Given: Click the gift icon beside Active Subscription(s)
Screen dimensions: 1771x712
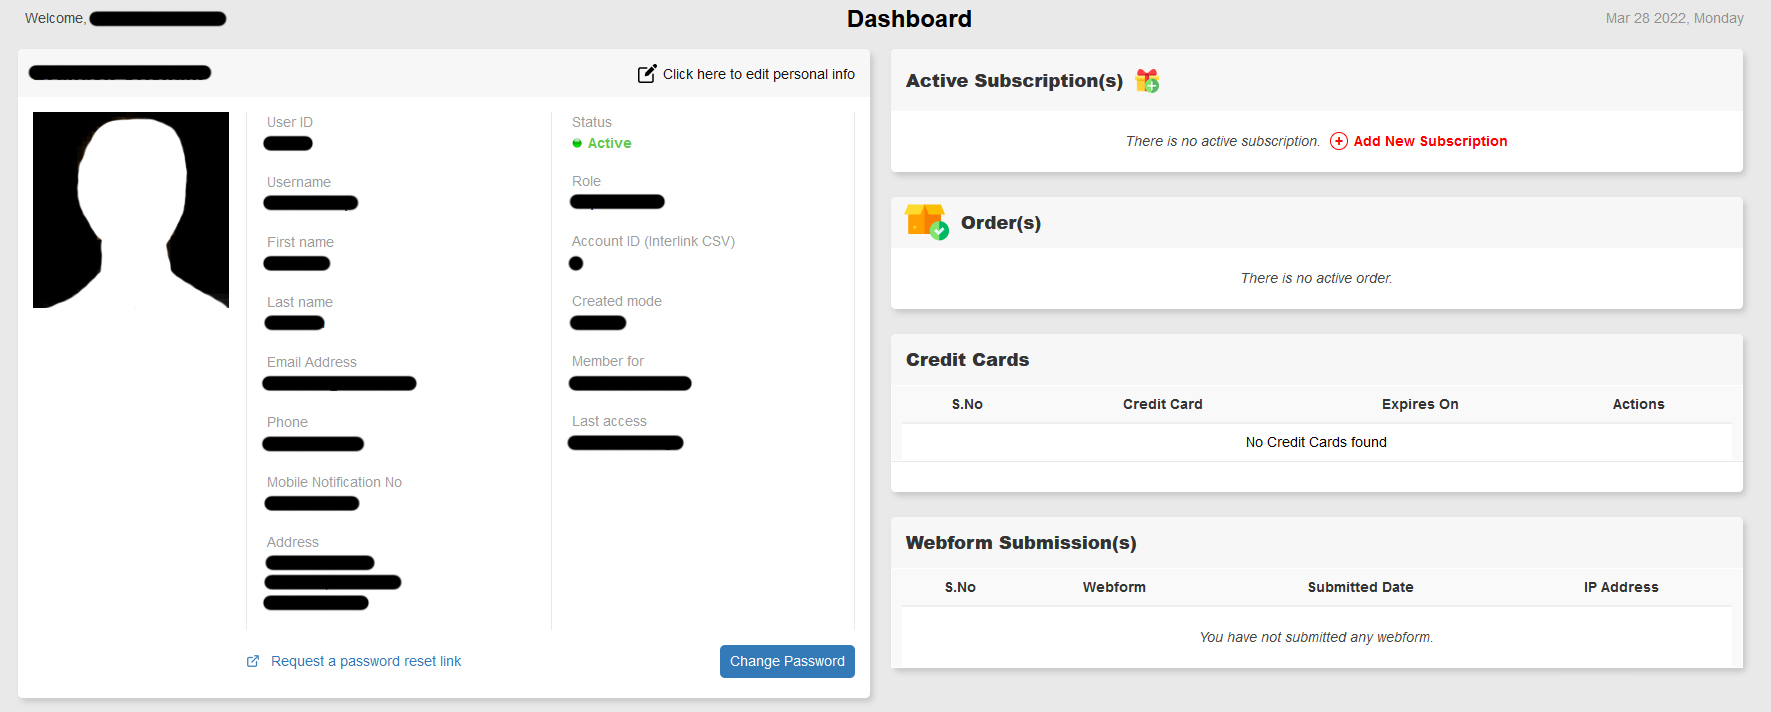Looking at the screenshot, I should 1147,80.
